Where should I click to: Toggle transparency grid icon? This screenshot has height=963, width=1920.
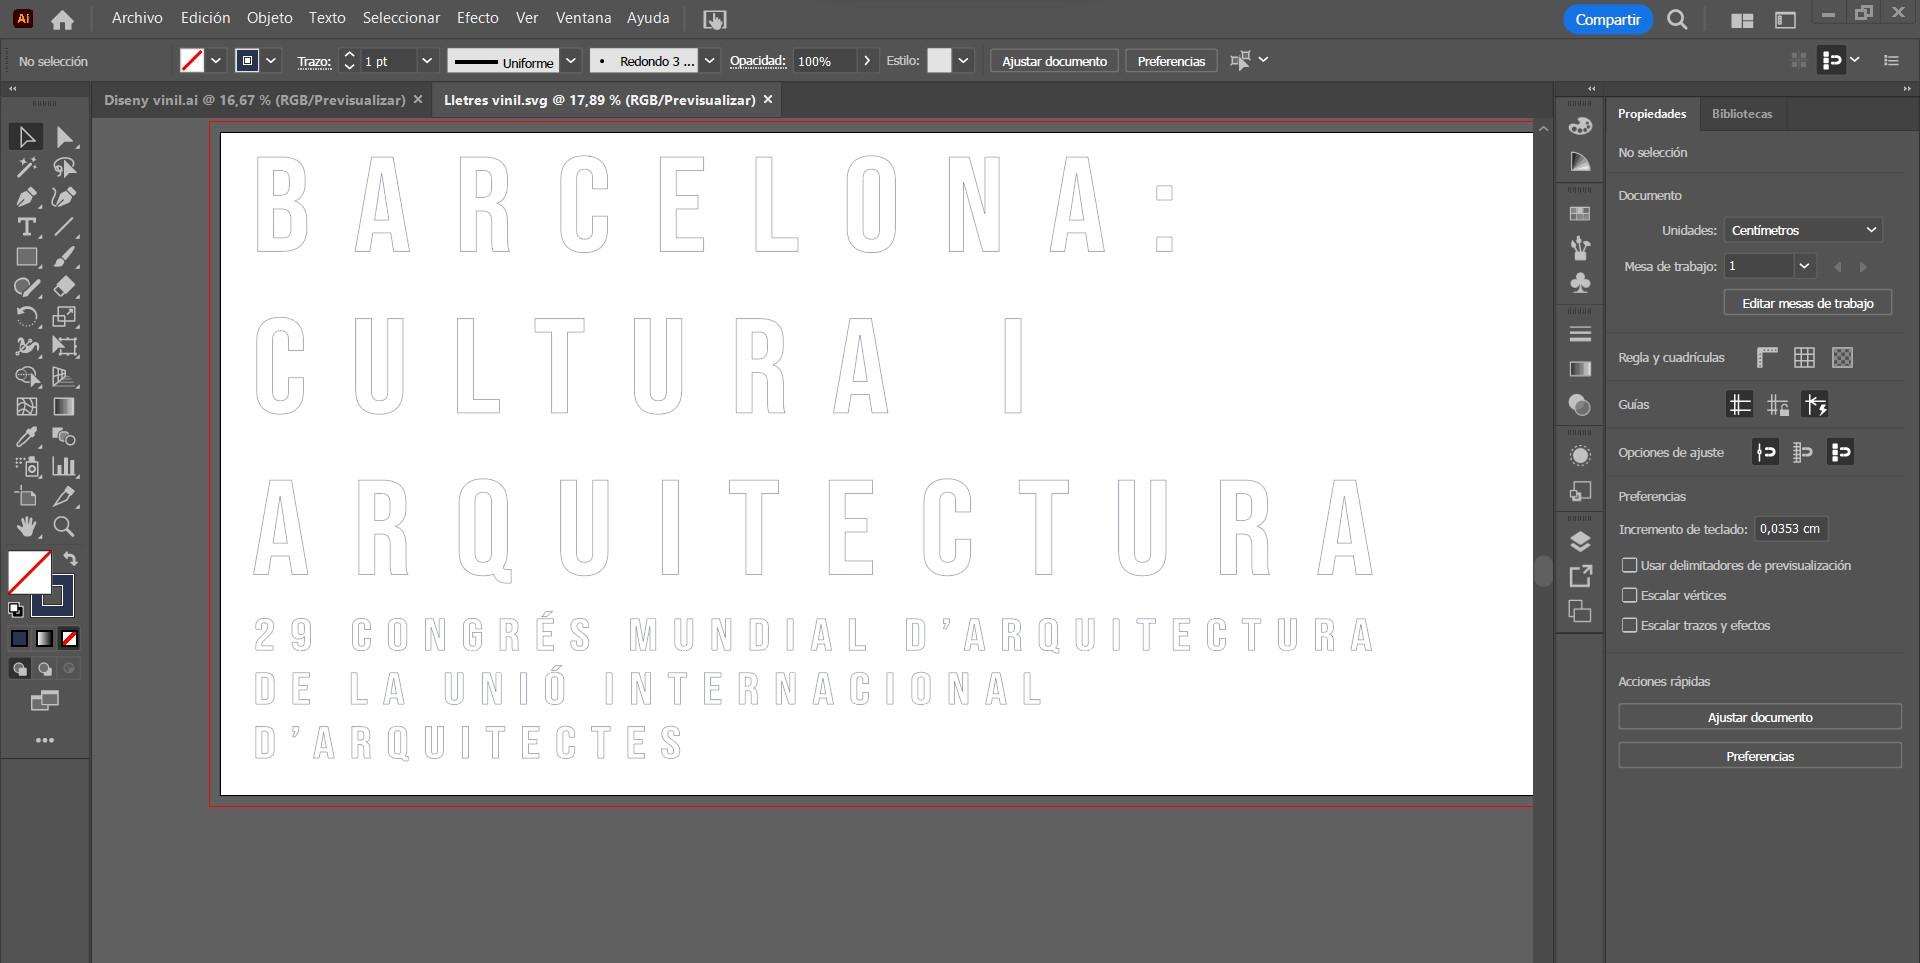(1843, 358)
